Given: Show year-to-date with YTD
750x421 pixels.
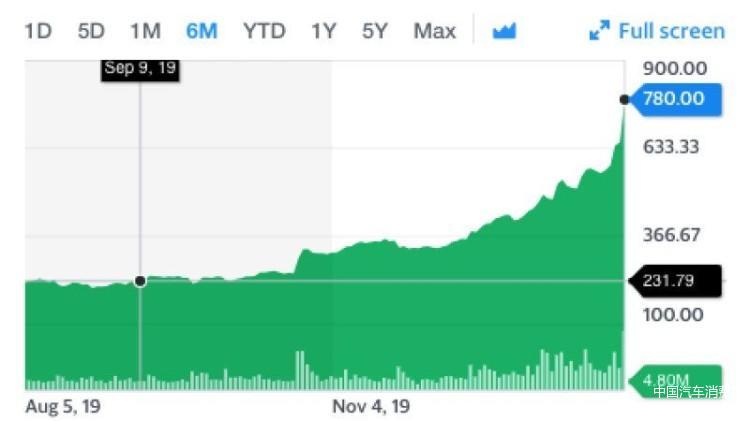Looking at the screenshot, I should click(x=264, y=32).
